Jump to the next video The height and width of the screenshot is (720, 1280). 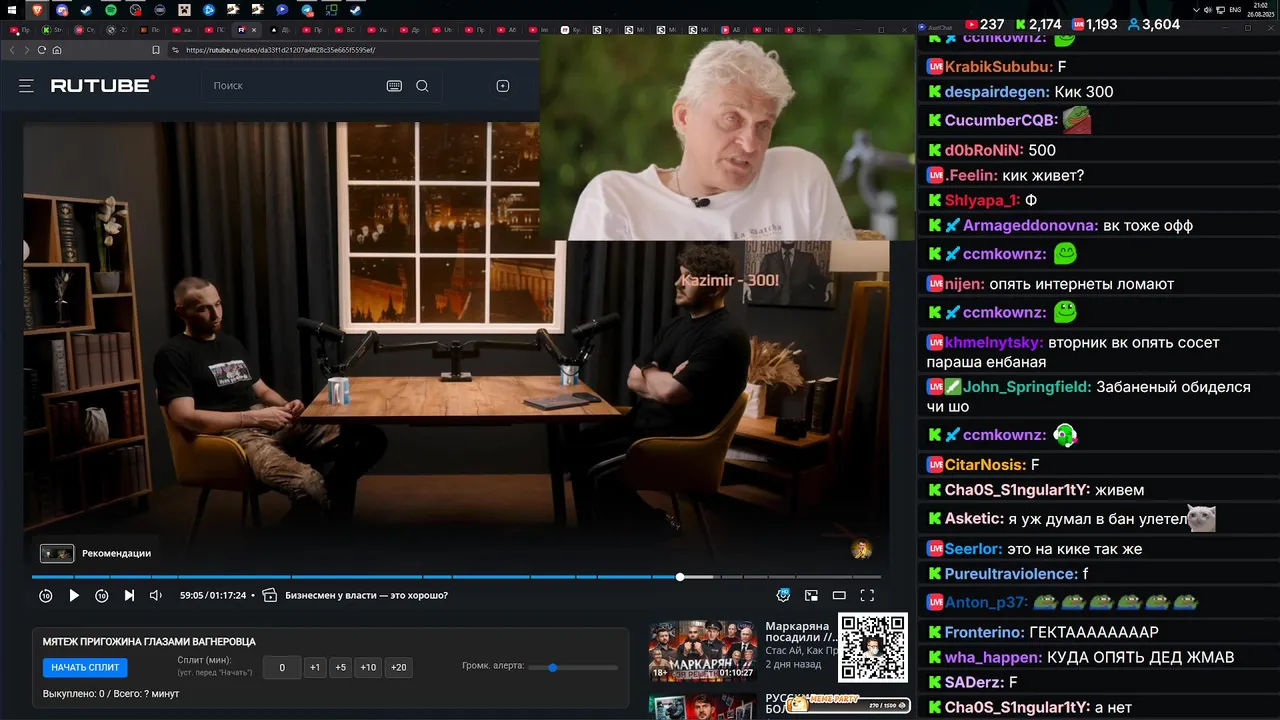click(129, 595)
